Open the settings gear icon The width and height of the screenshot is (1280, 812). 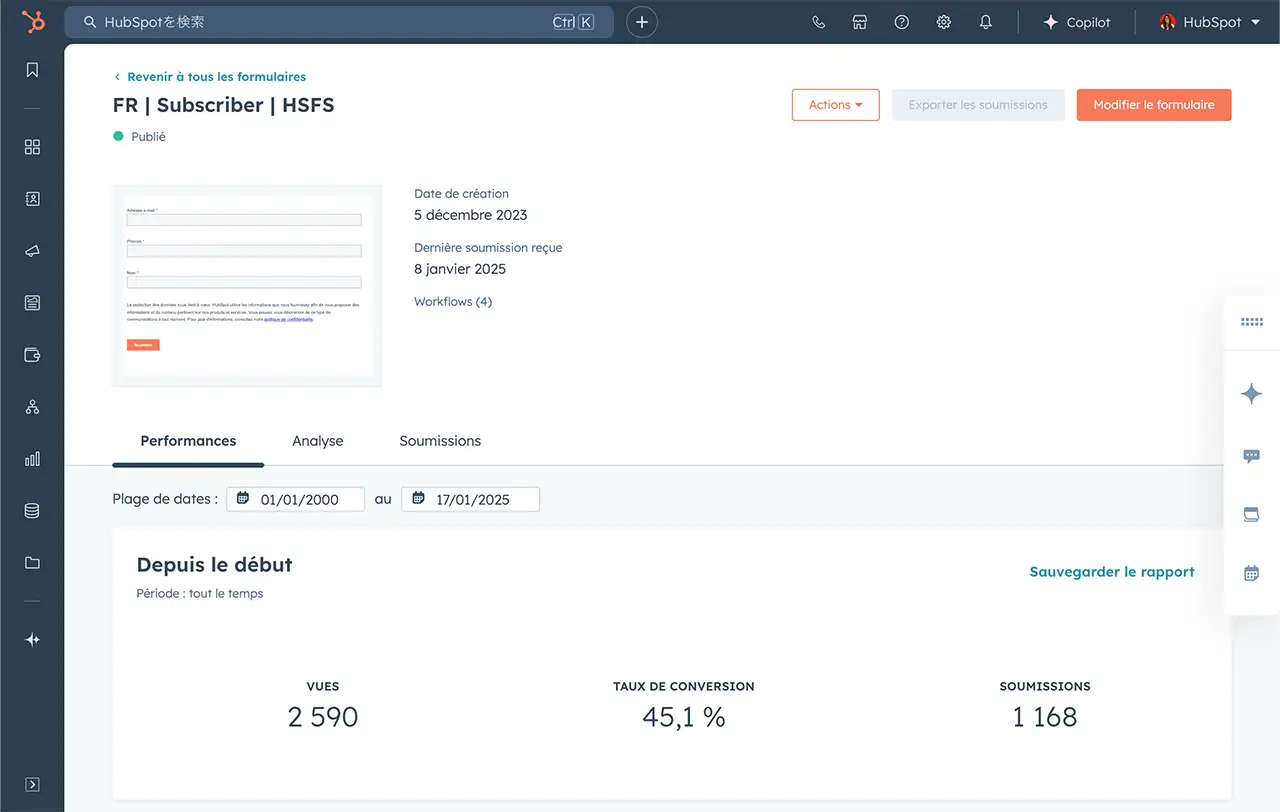(943, 22)
